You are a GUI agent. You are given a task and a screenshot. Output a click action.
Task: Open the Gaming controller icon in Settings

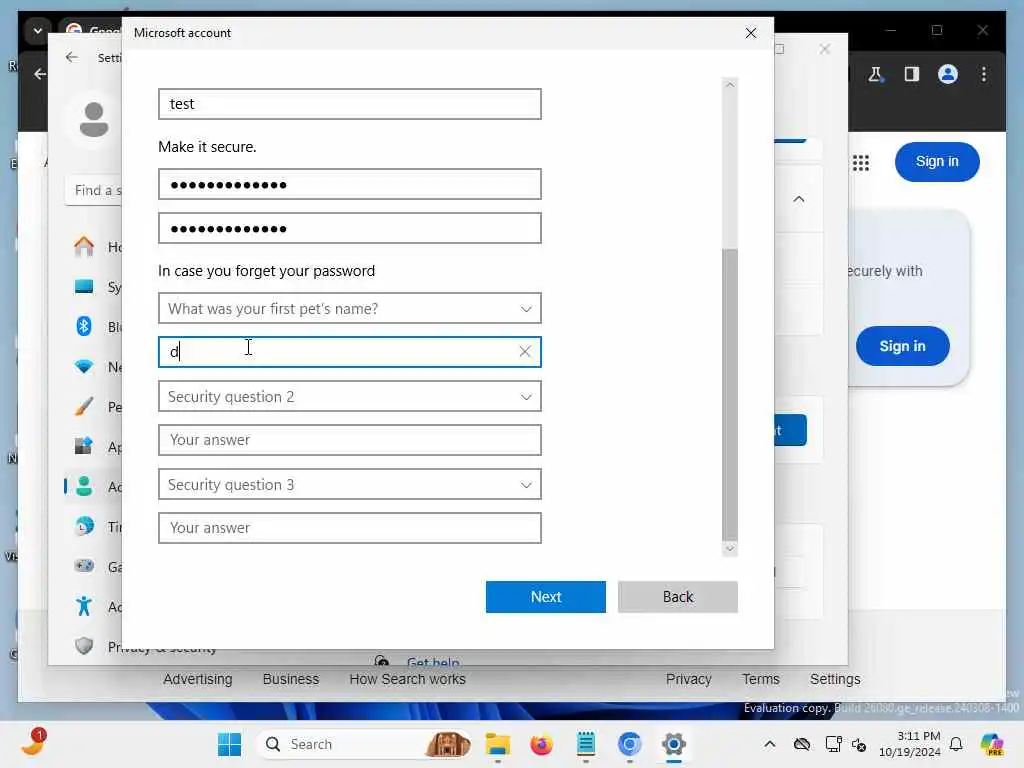coord(84,566)
